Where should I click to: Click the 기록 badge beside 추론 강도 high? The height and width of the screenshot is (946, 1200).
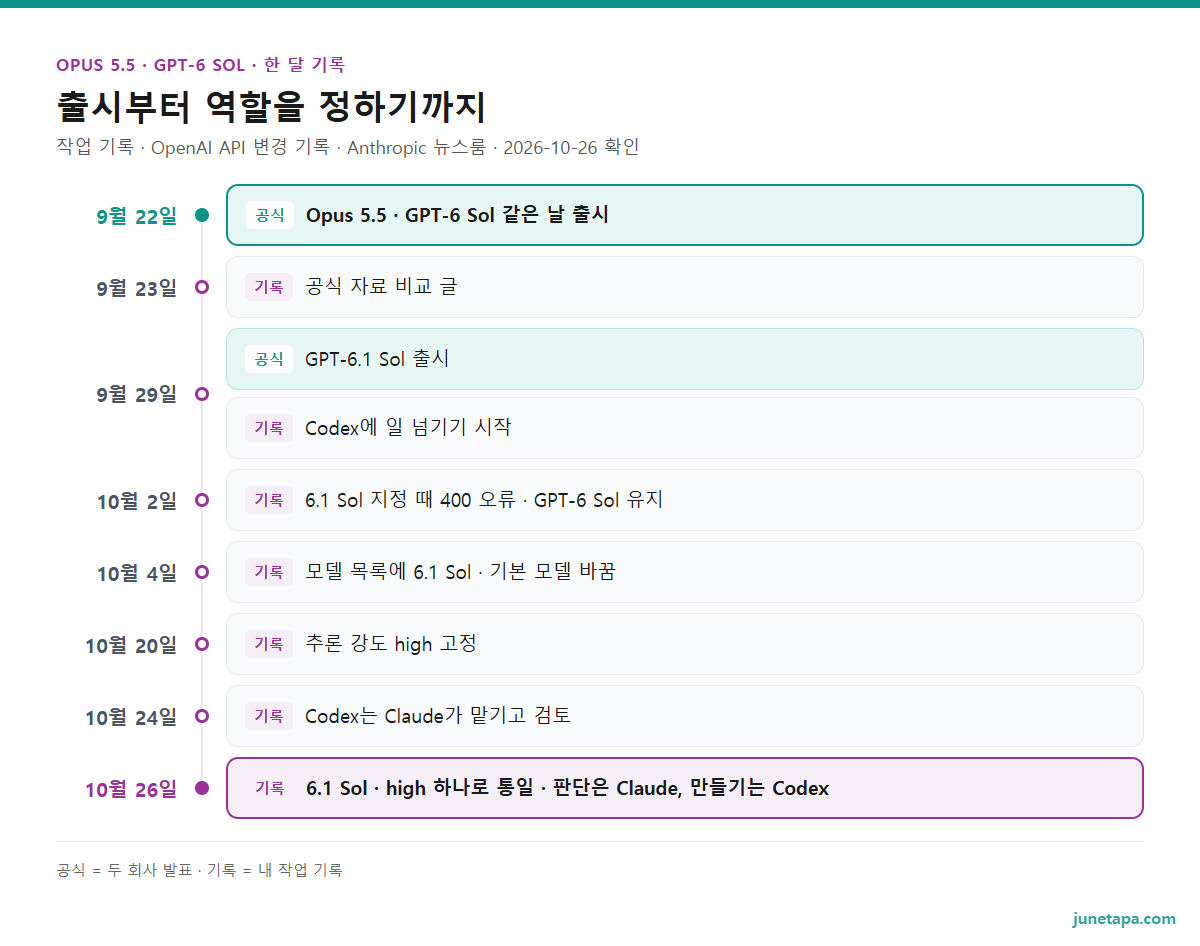point(269,644)
